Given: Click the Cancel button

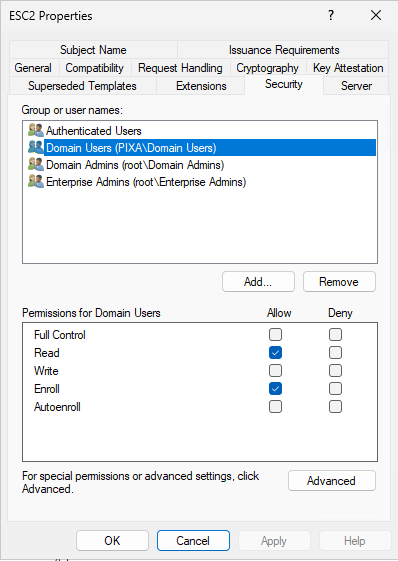Looking at the screenshot, I should (193, 540).
